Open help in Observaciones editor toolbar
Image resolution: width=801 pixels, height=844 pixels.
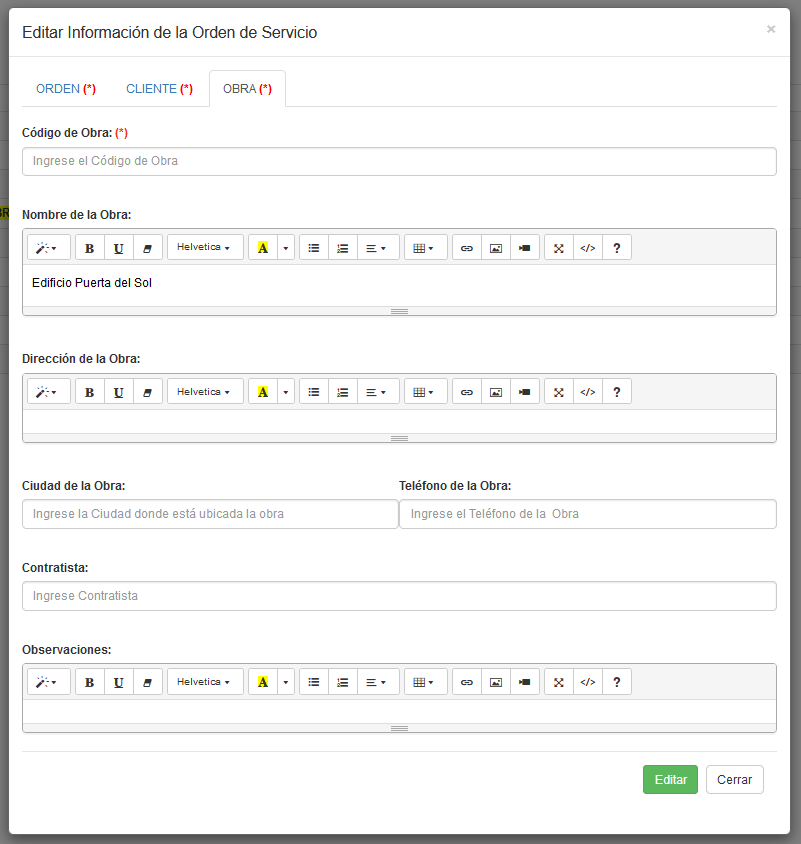pyautogui.click(x=617, y=682)
